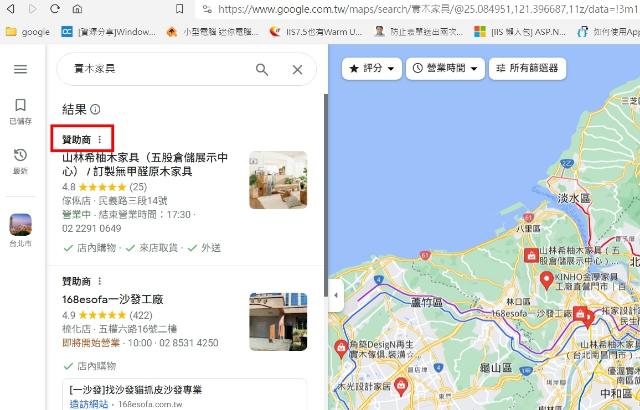This screenshot has width=640, height=410.
Task: Select the 168esofa shopping pin on map
Action: 580,313
